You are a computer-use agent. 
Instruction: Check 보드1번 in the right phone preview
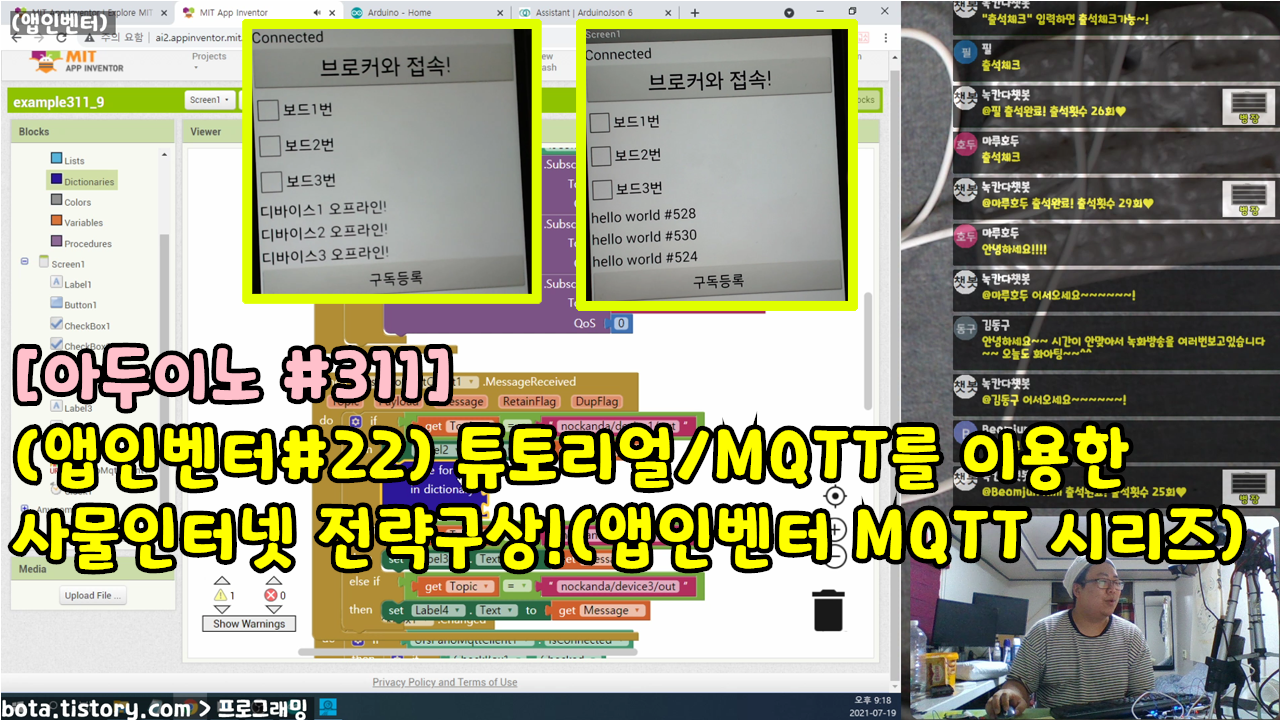pos(599,122)
